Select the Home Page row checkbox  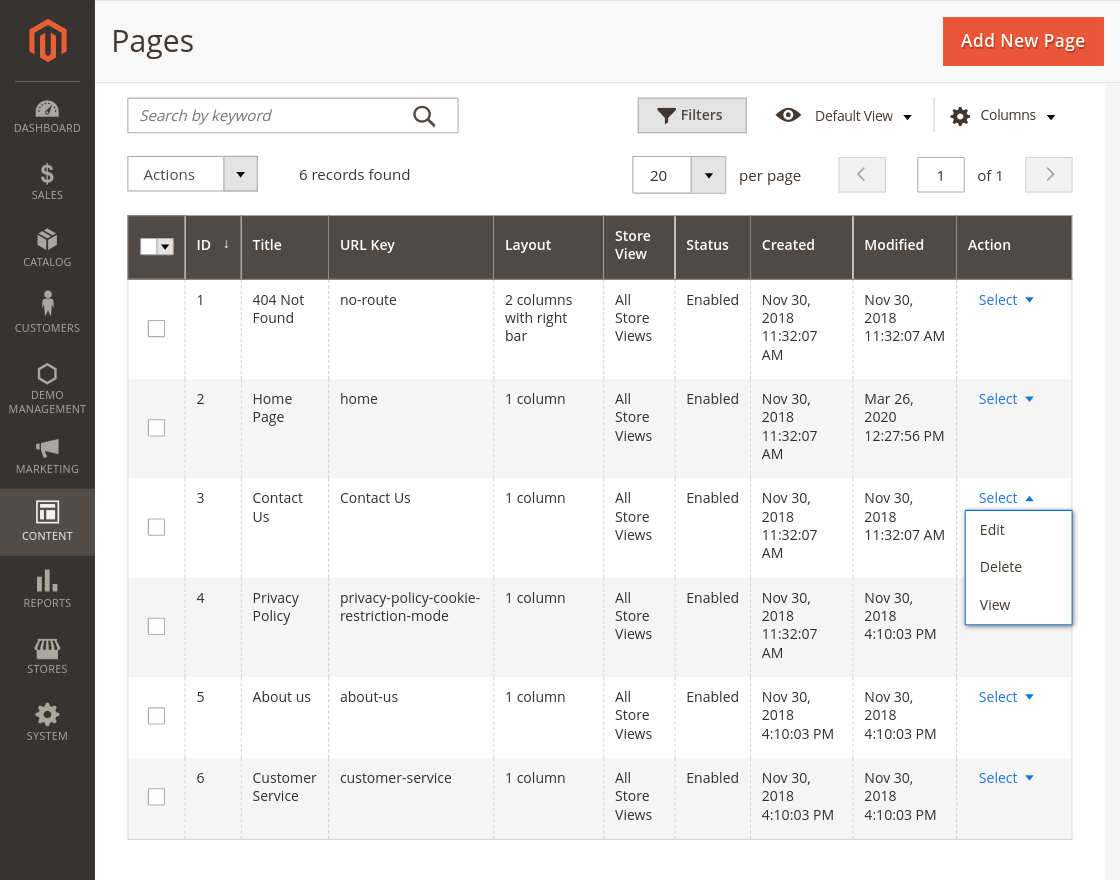tap(156, 427)
